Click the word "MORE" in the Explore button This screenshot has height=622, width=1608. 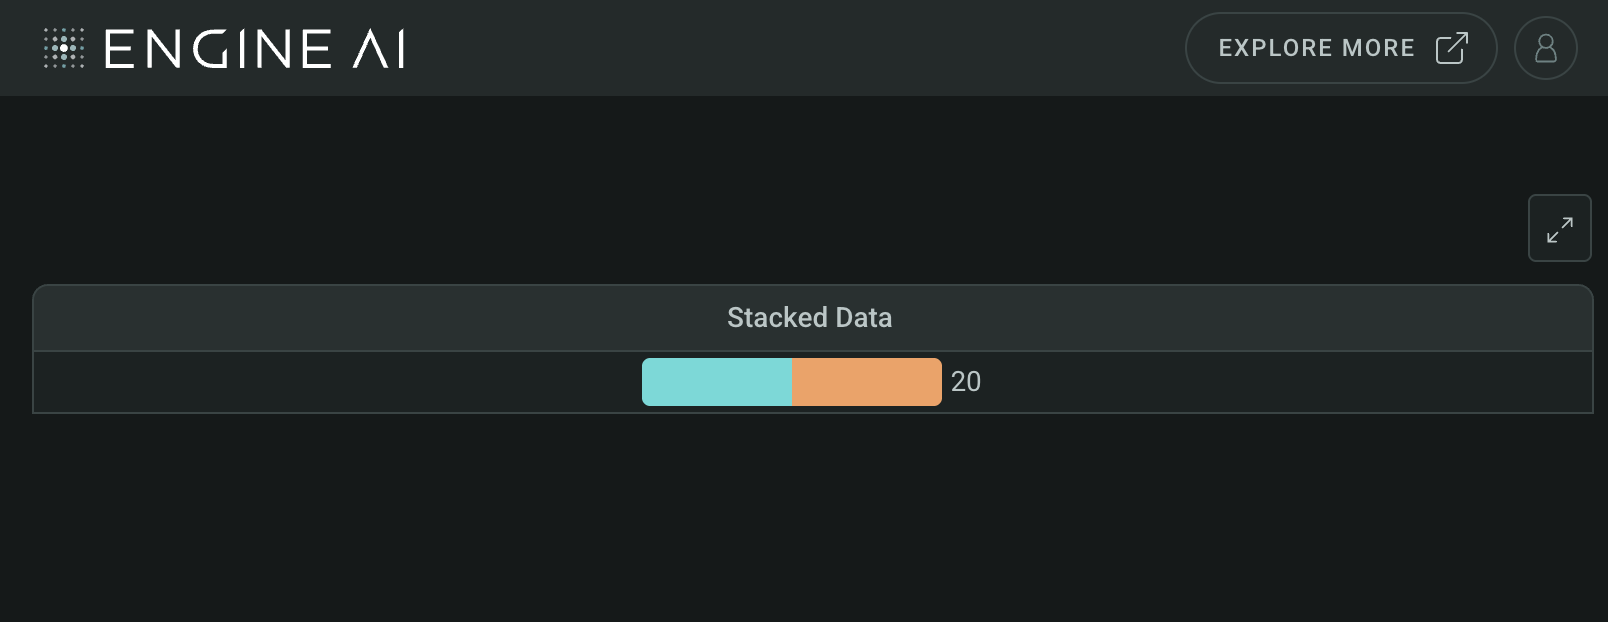[1378, 48]
